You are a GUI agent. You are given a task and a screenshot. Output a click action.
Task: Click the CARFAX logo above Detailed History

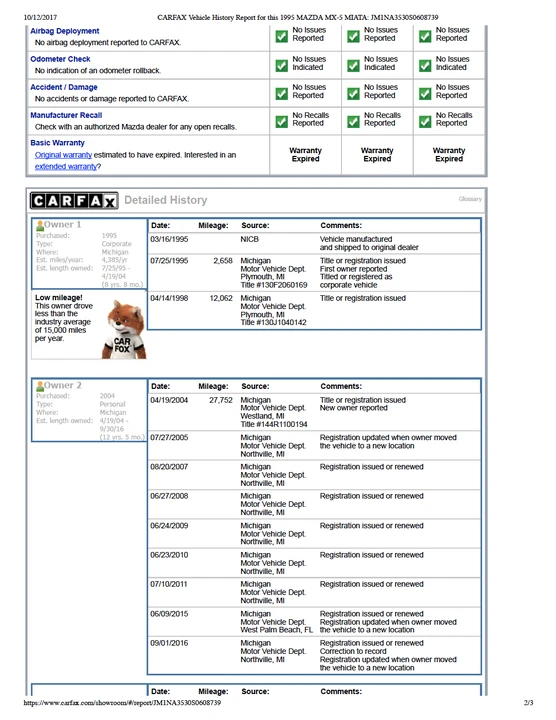[x=74, y=201]
